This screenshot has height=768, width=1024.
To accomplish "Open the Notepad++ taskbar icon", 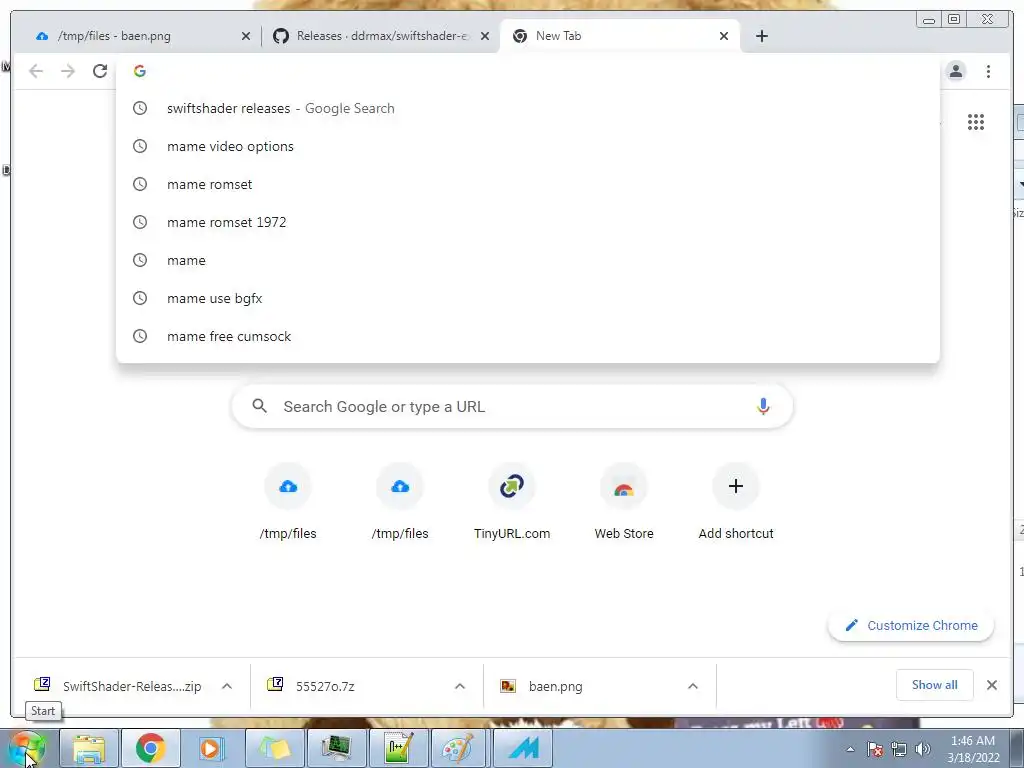I will pyautogui.click(x=398, y=748).
